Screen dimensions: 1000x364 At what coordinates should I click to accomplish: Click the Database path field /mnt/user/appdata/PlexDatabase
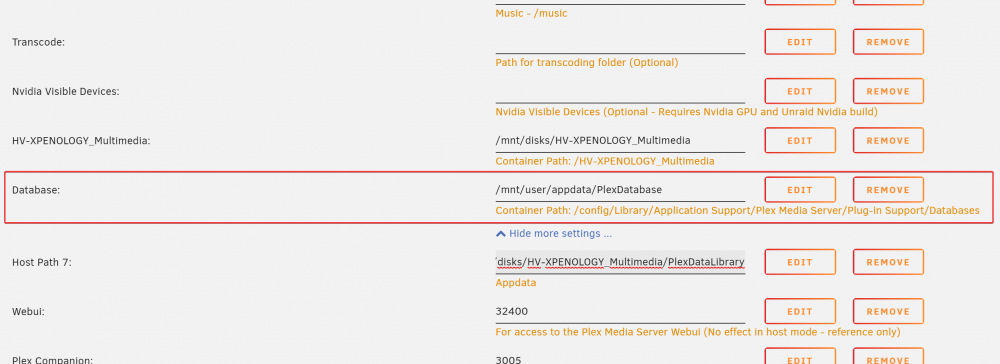(620, 190)
